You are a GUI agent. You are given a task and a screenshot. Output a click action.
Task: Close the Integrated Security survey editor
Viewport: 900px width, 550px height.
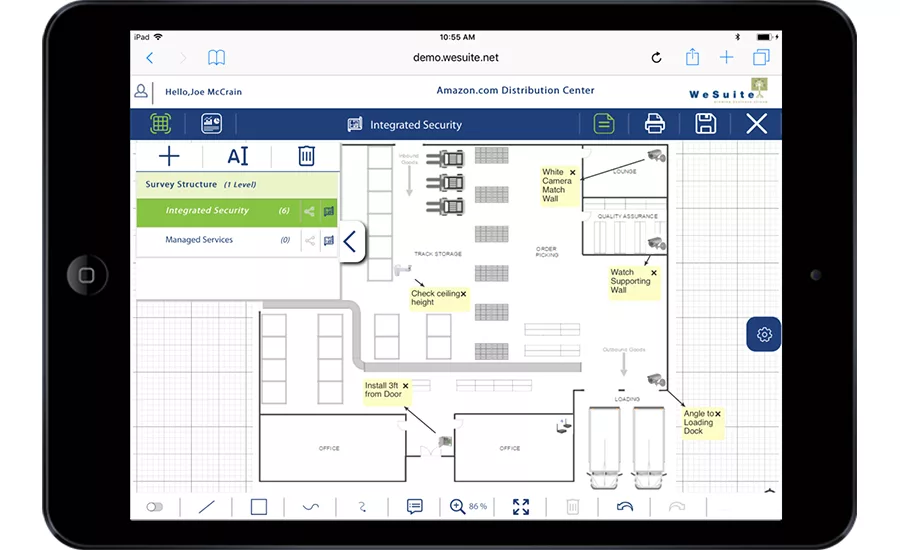pos(757,123)
